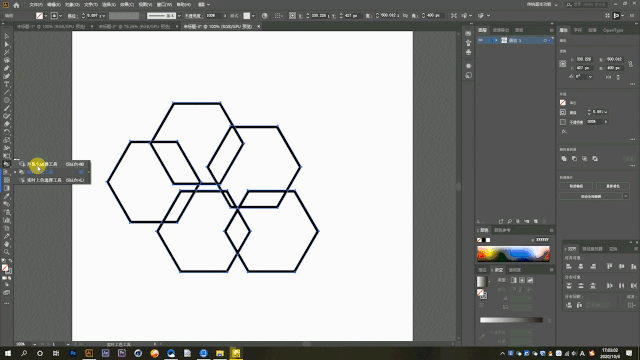Swap fill and stroke arrow in toolbar

point(10,260)
